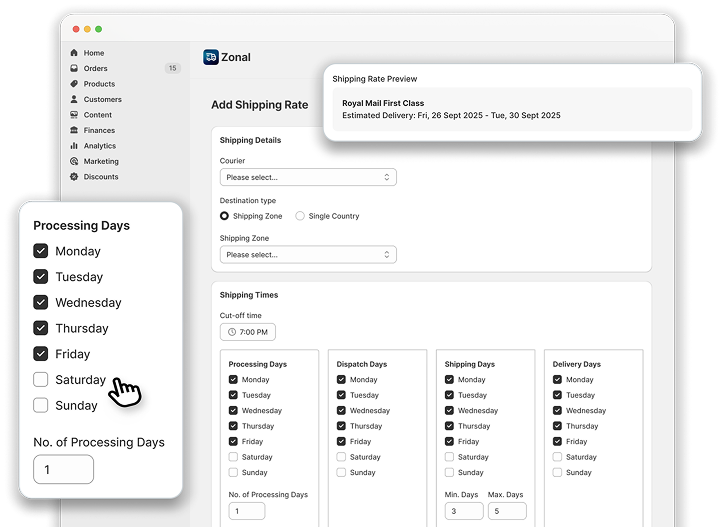
Task: Open the Courier dropdown
Action: [x=308, y=177]
